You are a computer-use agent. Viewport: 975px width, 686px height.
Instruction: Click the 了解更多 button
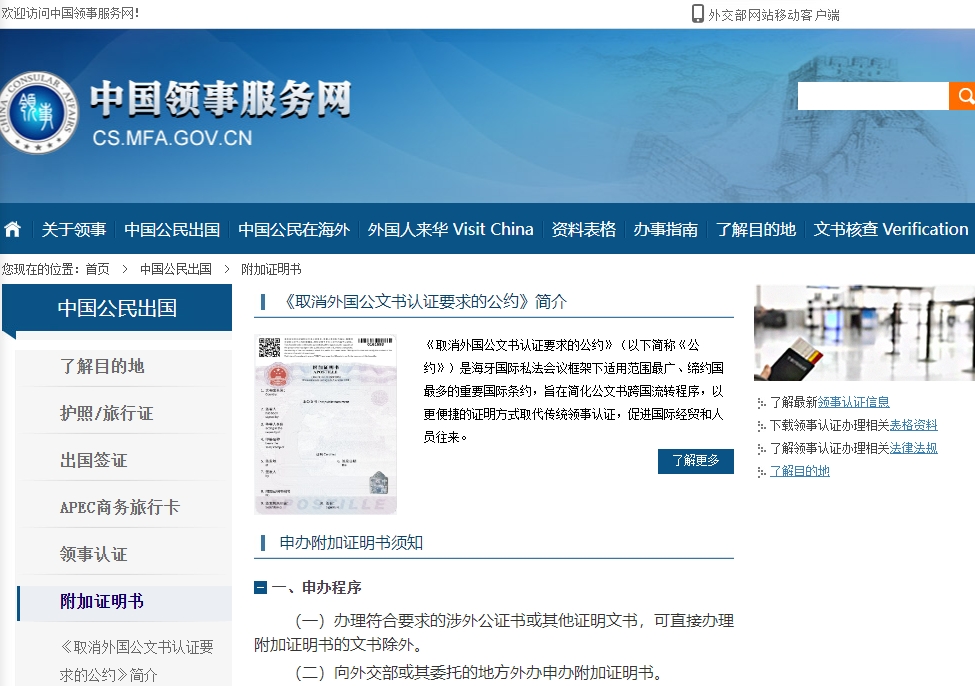(x=695, y=461)
